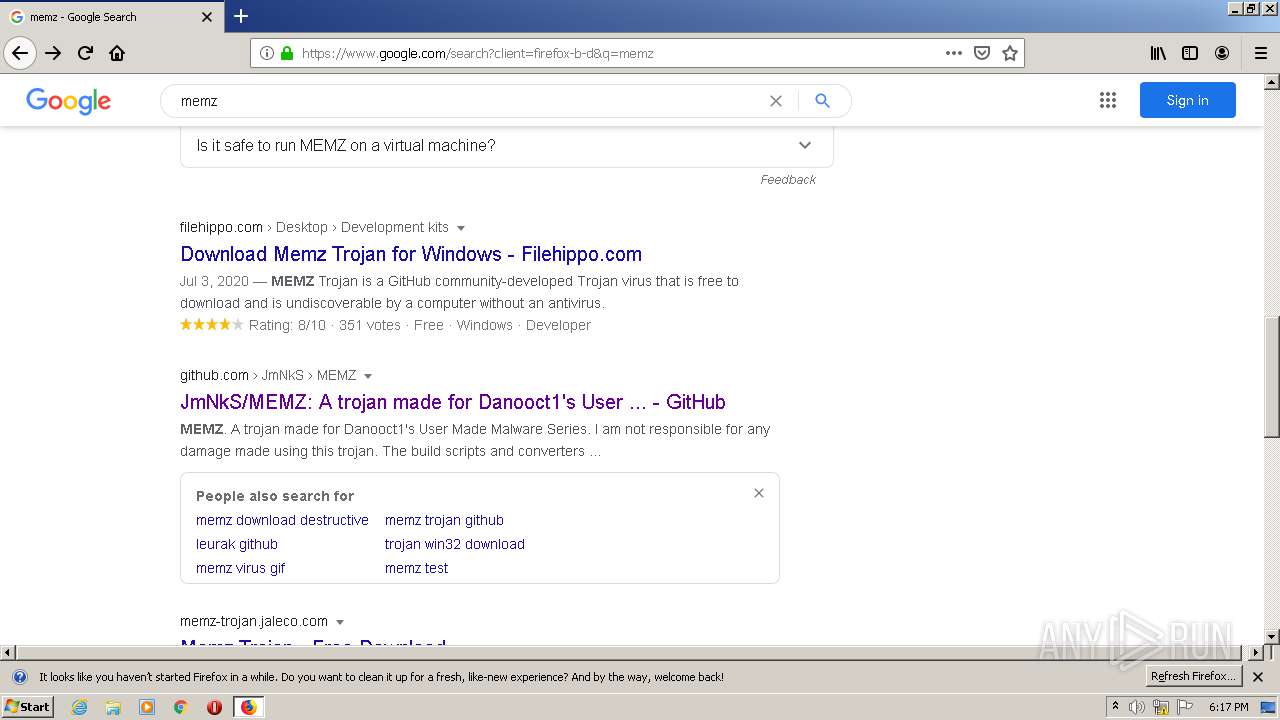Image resolution: width=1280 pixels, height=720 pixels.
Task: Open the page actions three-dots menu
Action: point(954,53)
